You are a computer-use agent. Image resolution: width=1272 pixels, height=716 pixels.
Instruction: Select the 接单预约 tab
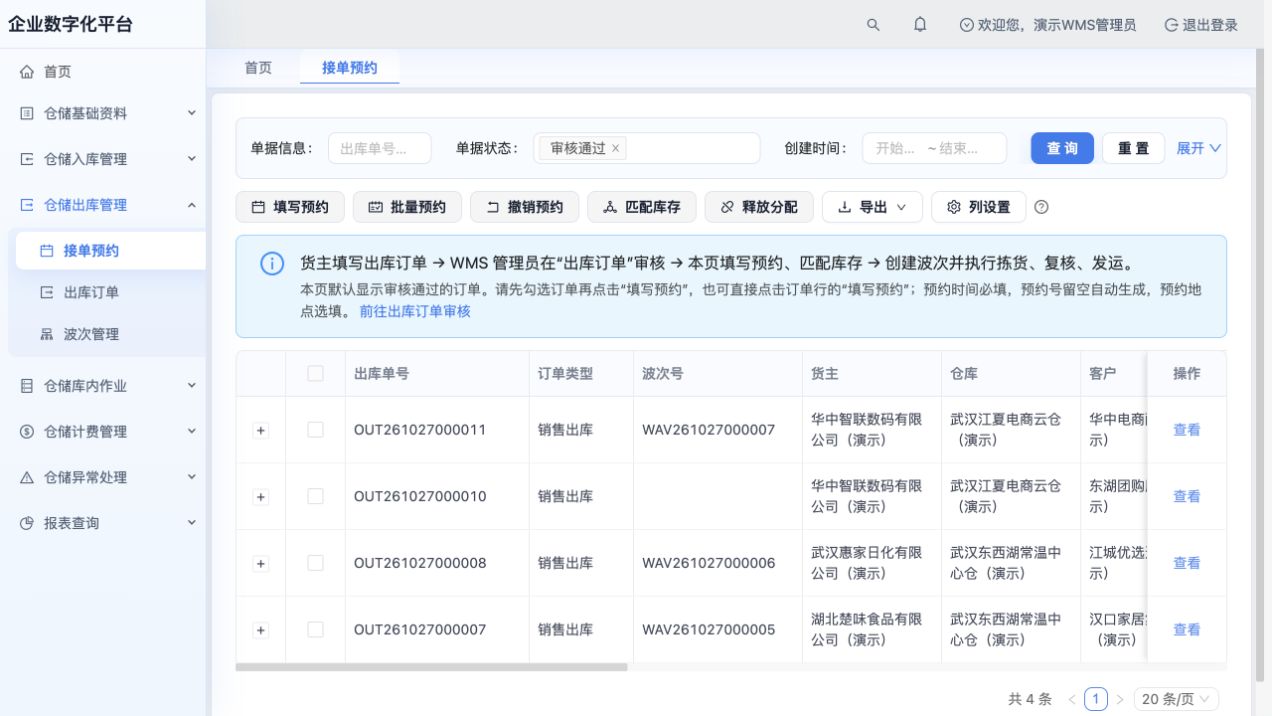pyautogui.click(x=349, y=68)
